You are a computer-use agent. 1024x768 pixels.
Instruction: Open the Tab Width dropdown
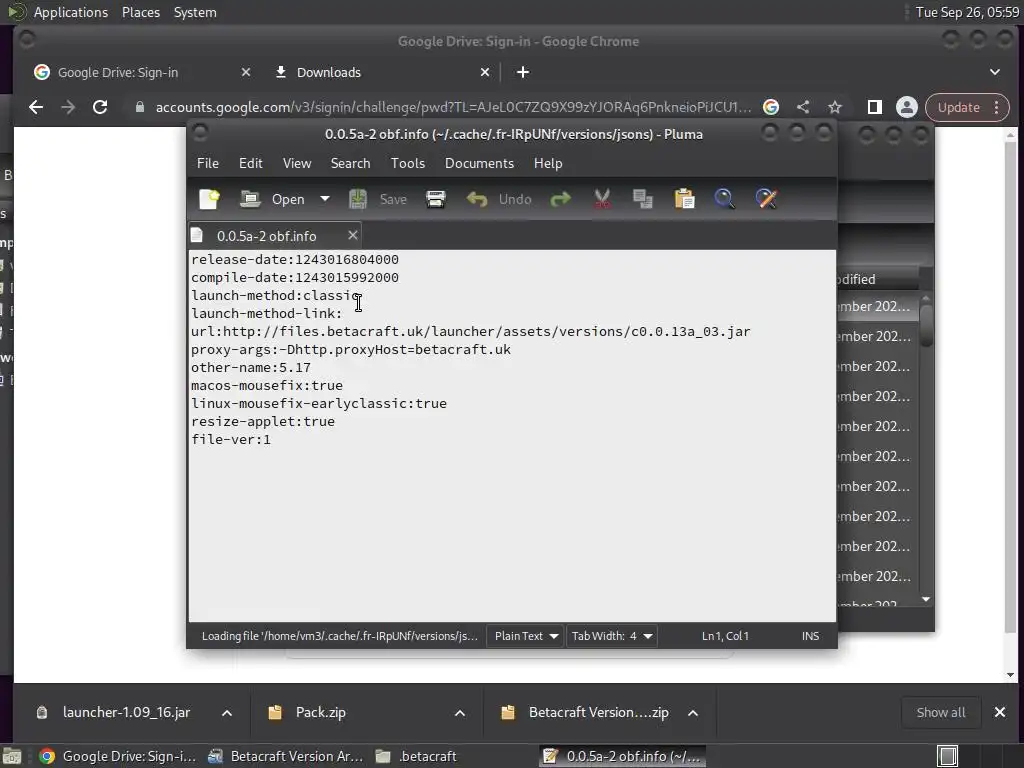coord(612,636)
